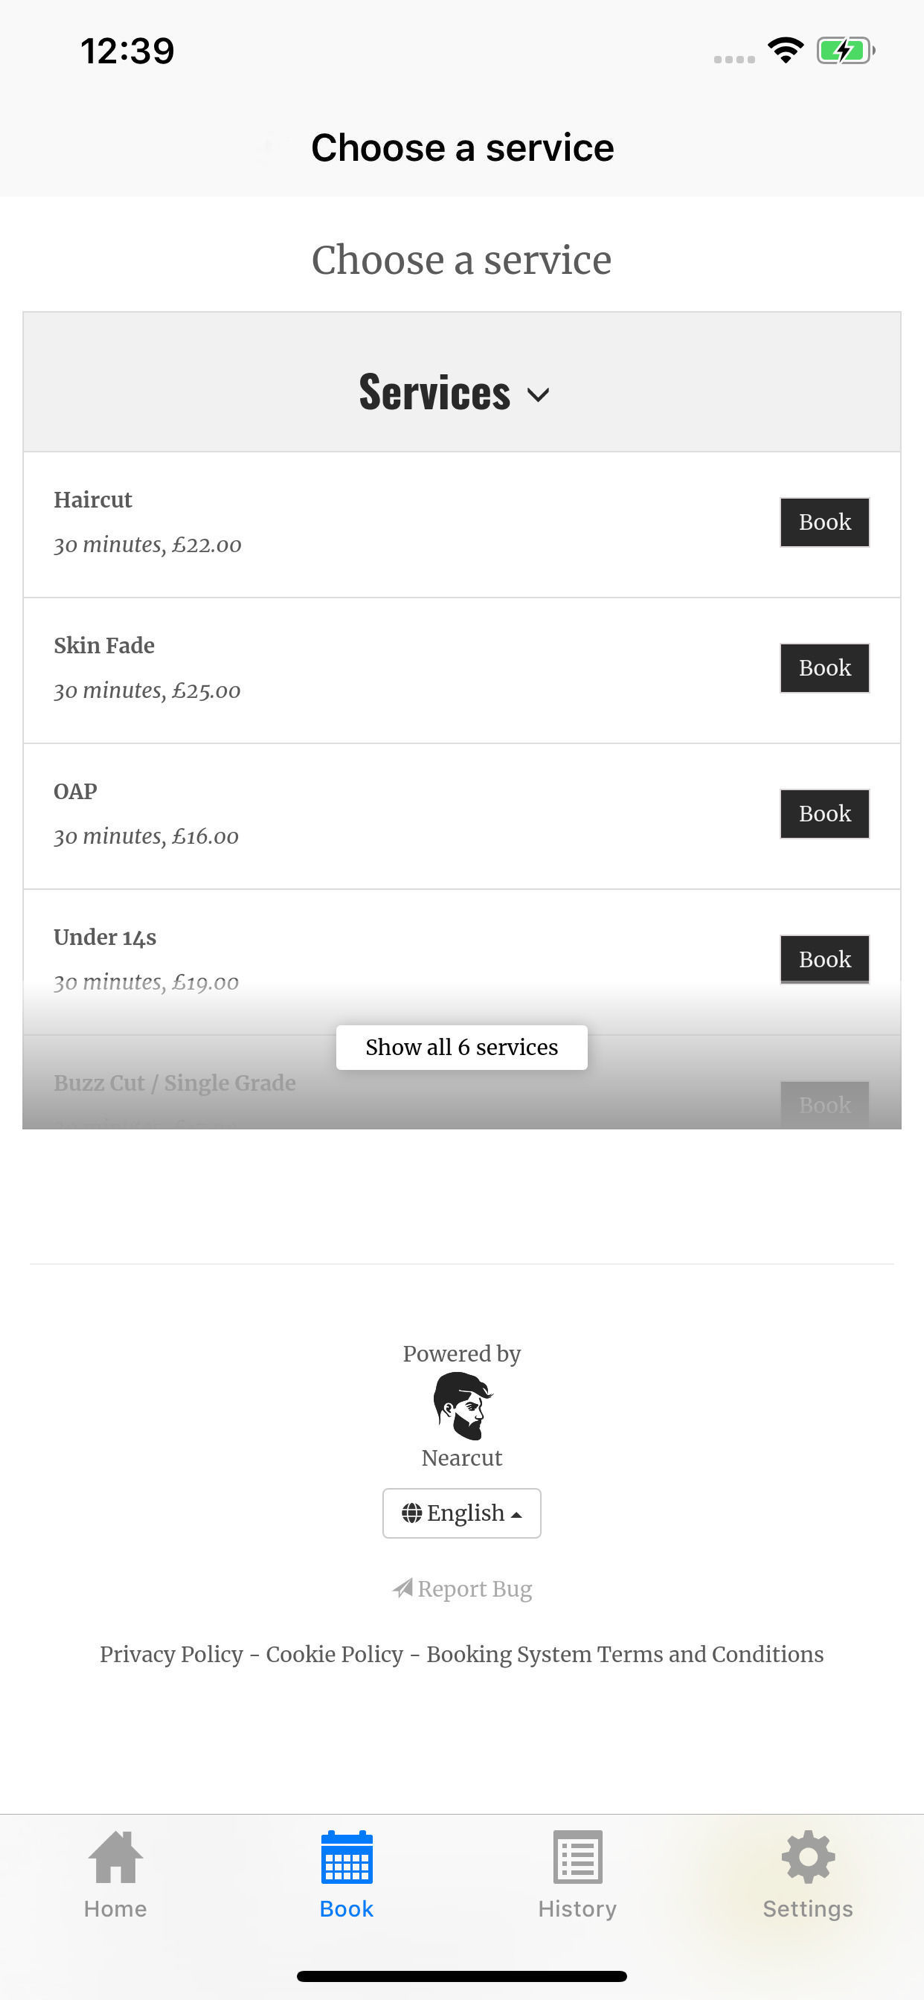Viewport: 924px width, 2000px height.
Task: Book the Haircut service
Action: [x=824, y=522]
